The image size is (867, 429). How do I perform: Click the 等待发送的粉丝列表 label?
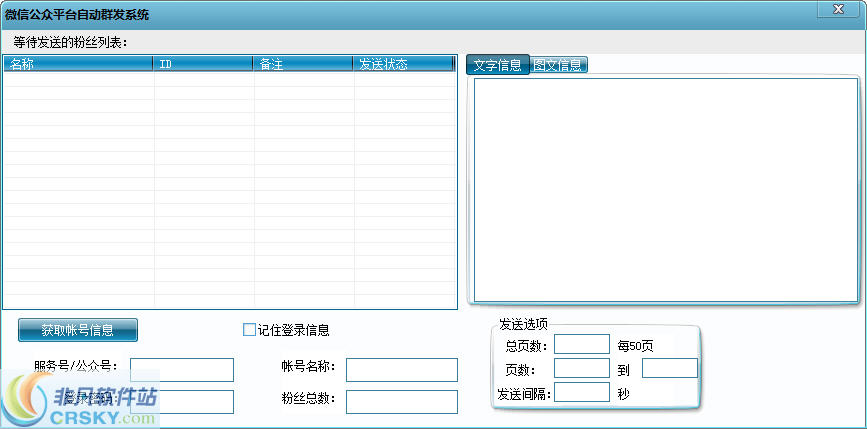coord(70,43)
